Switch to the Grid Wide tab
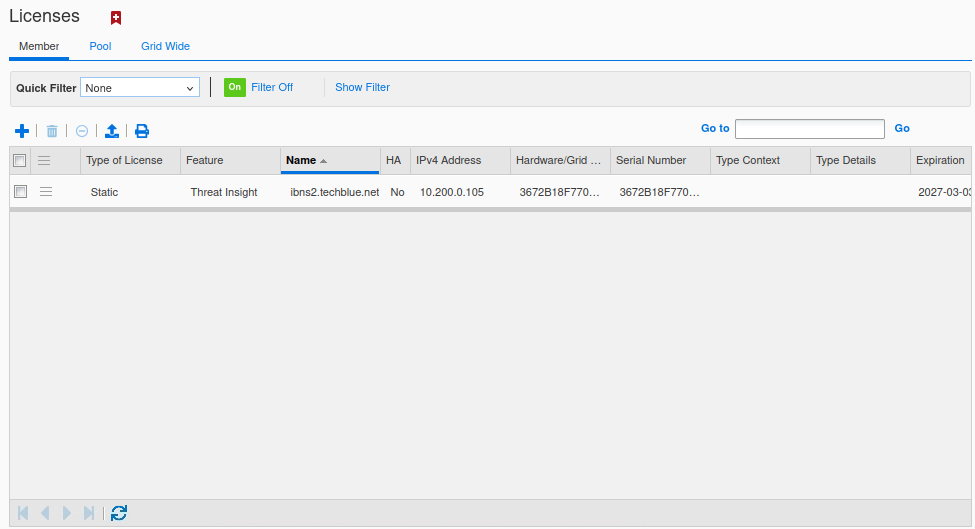 pyautogui.click(x=165, y=46)
